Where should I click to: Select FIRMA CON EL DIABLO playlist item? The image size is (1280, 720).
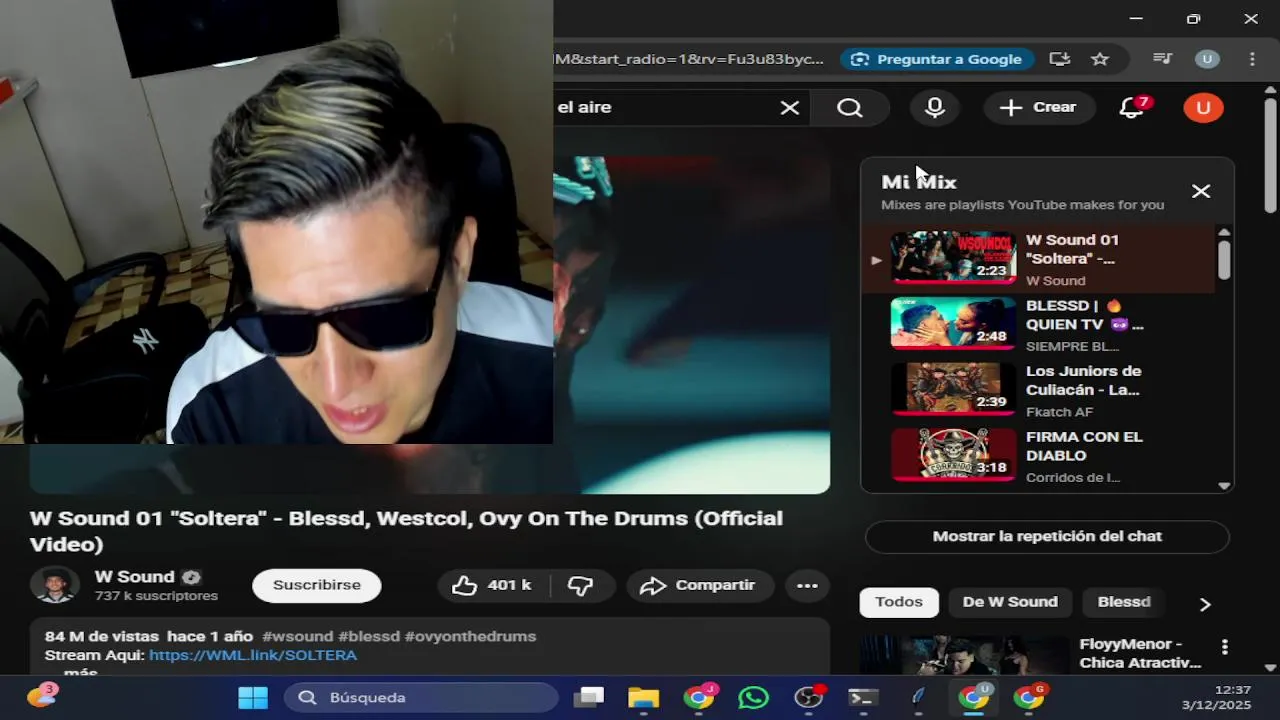pyautogui.click(x=1038, y=456)
